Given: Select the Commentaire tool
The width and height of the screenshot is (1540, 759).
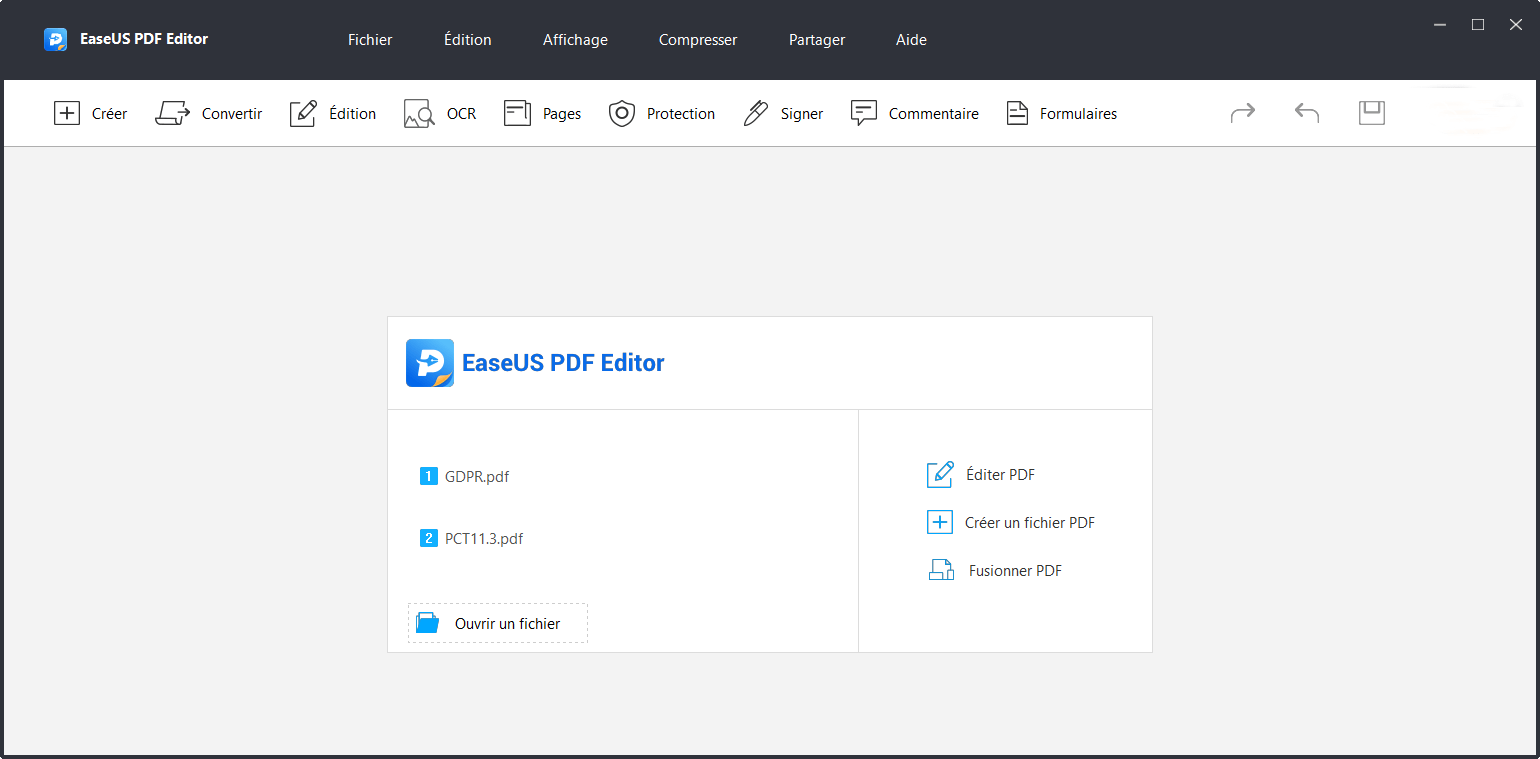Looking at the screenshot, I should [914, 113].
